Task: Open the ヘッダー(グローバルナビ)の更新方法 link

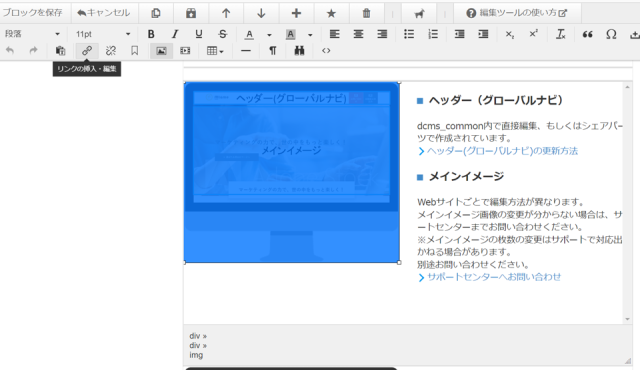Action: (502, 151)
